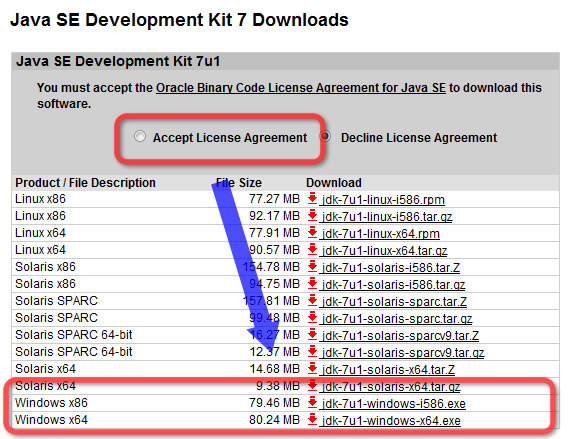Download jdk-7u1-solaris-i586.tar.gz
This screenshot has height=439, width=574.
tap(394, 284)
